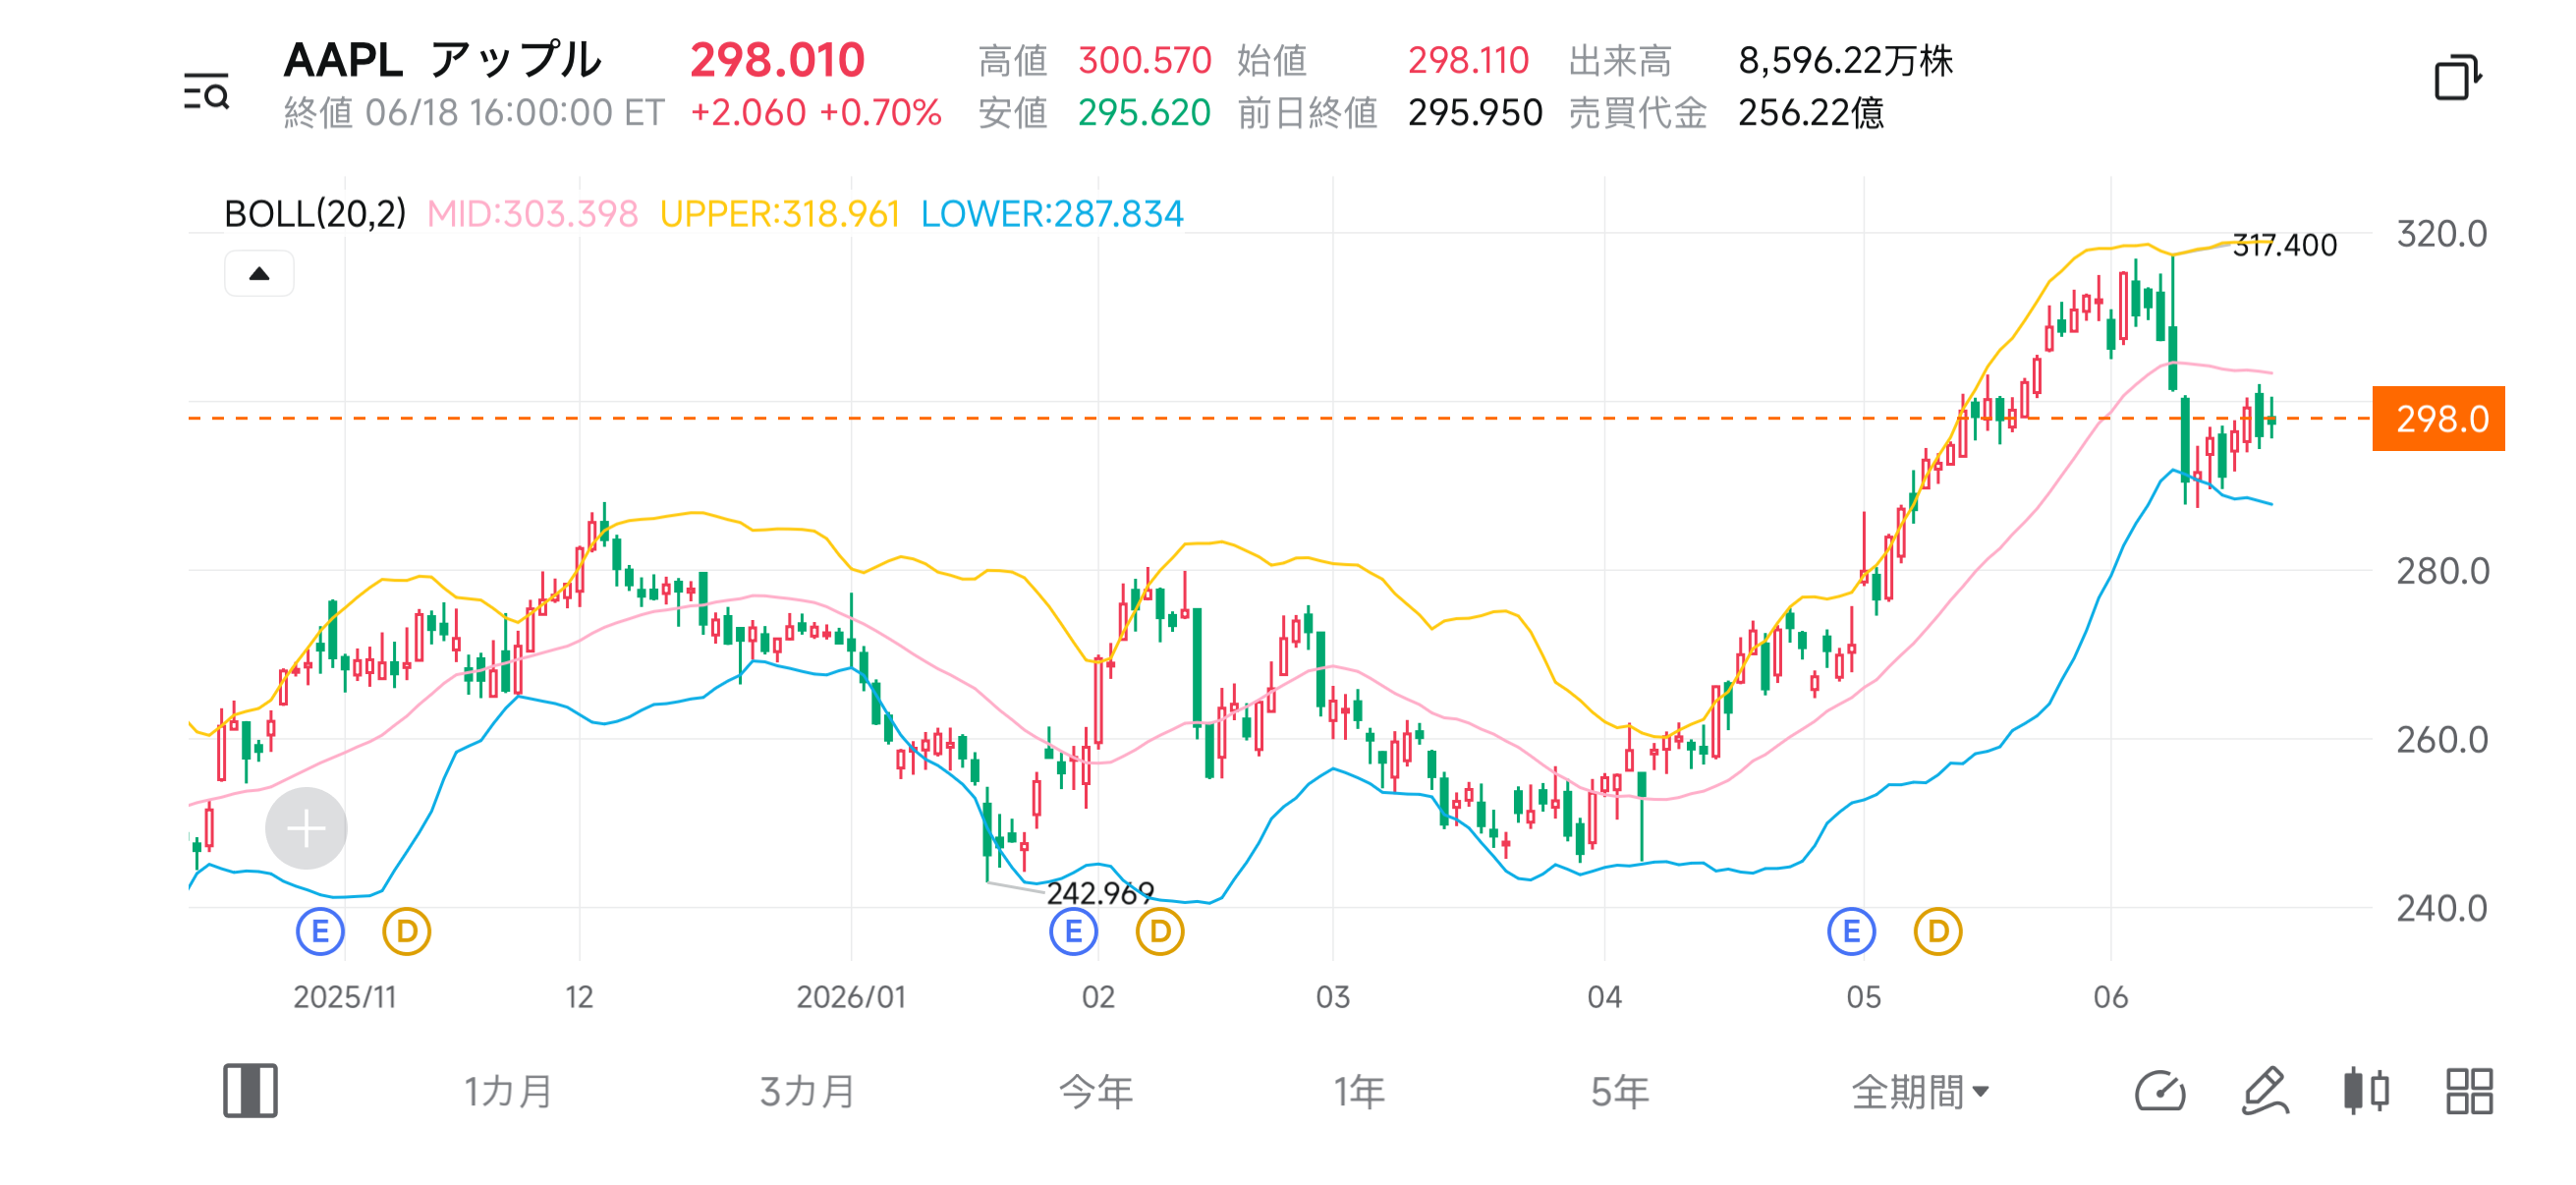Tap the May dividend D marker

tap(1938, 932)
